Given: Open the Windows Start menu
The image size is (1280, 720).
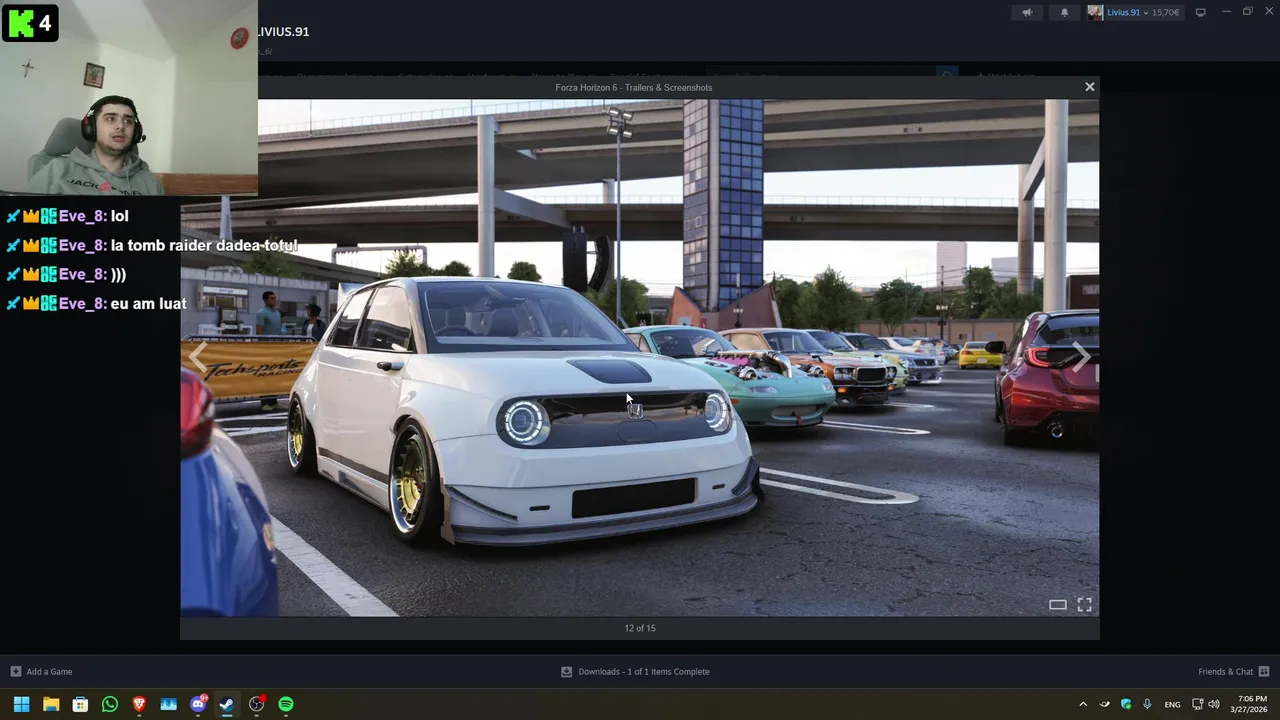Looking at the screenshot, I should (x=21, y=704).
